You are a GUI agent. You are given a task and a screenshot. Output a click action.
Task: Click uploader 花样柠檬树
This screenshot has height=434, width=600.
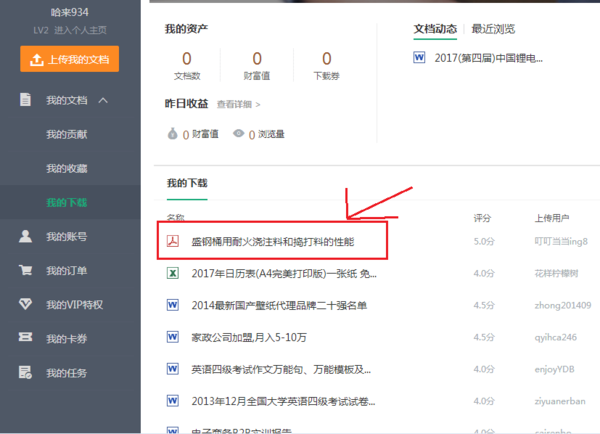coord(556,273)
